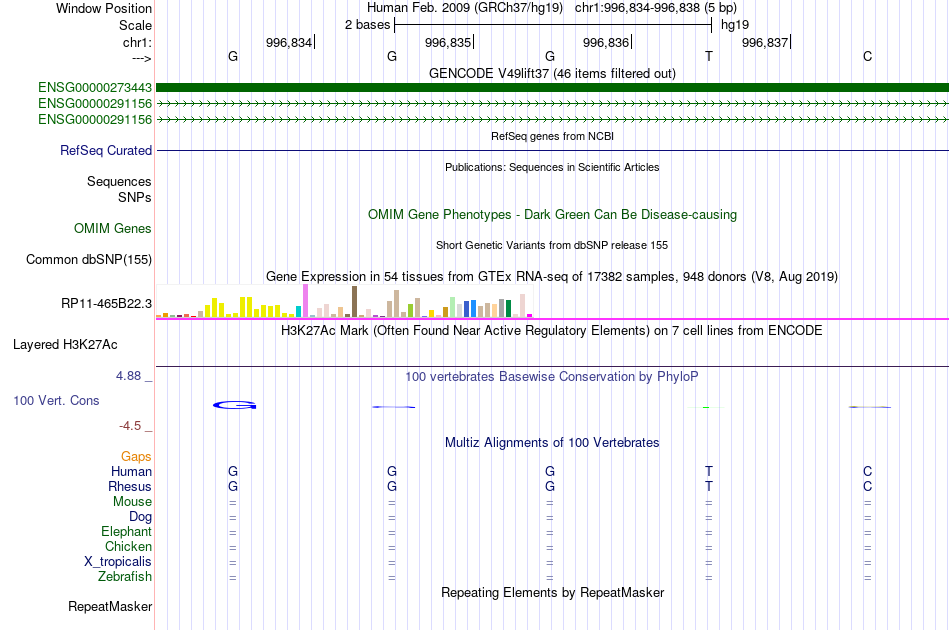This screenshot has height=630, width=950.
Task: Click the 996,834 ruler position
Action: click(x=289, y=42)
